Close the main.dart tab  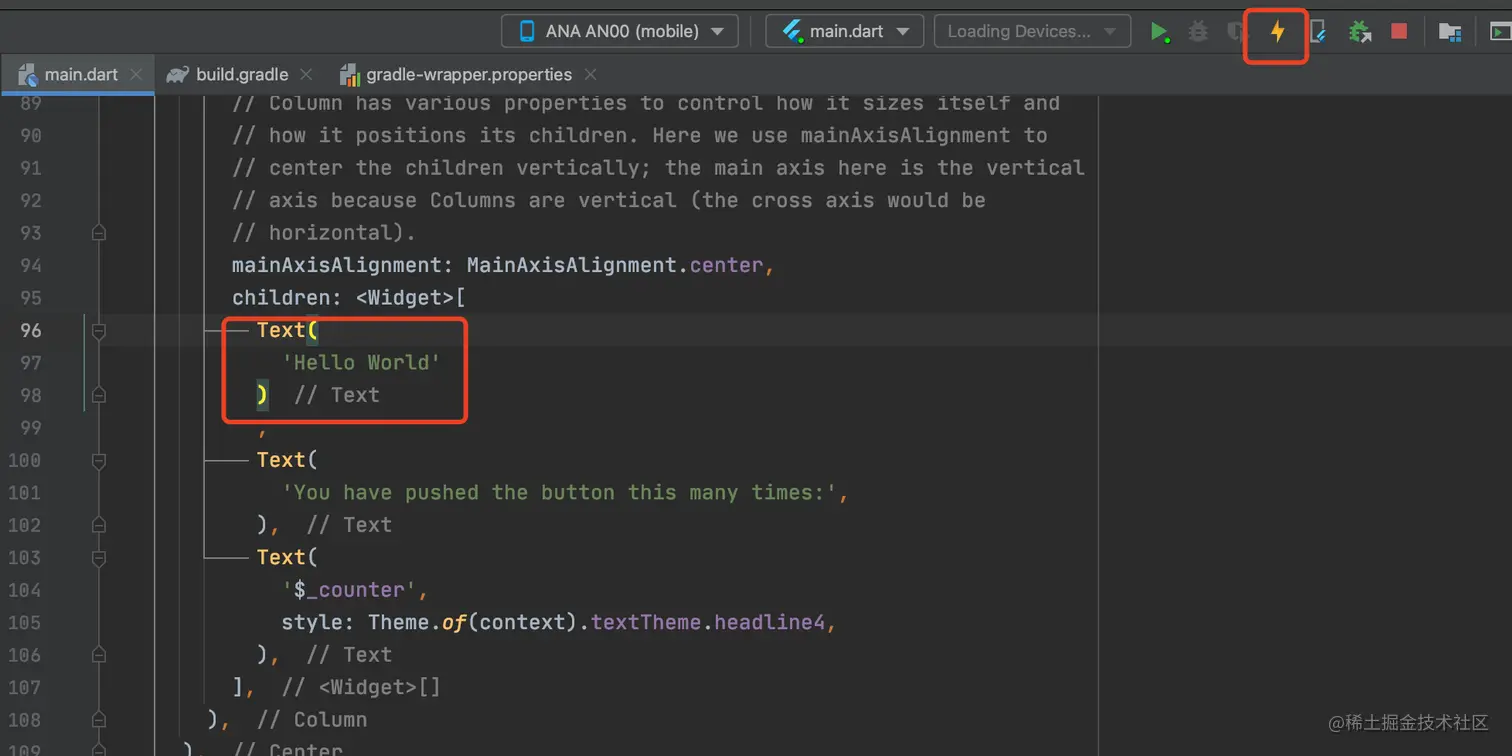click(136, 75)
